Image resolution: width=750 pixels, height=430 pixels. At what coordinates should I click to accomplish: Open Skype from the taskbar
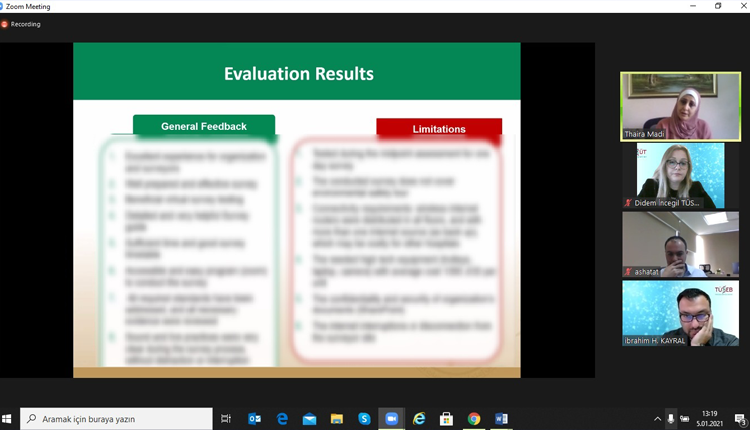pos(364,419)
